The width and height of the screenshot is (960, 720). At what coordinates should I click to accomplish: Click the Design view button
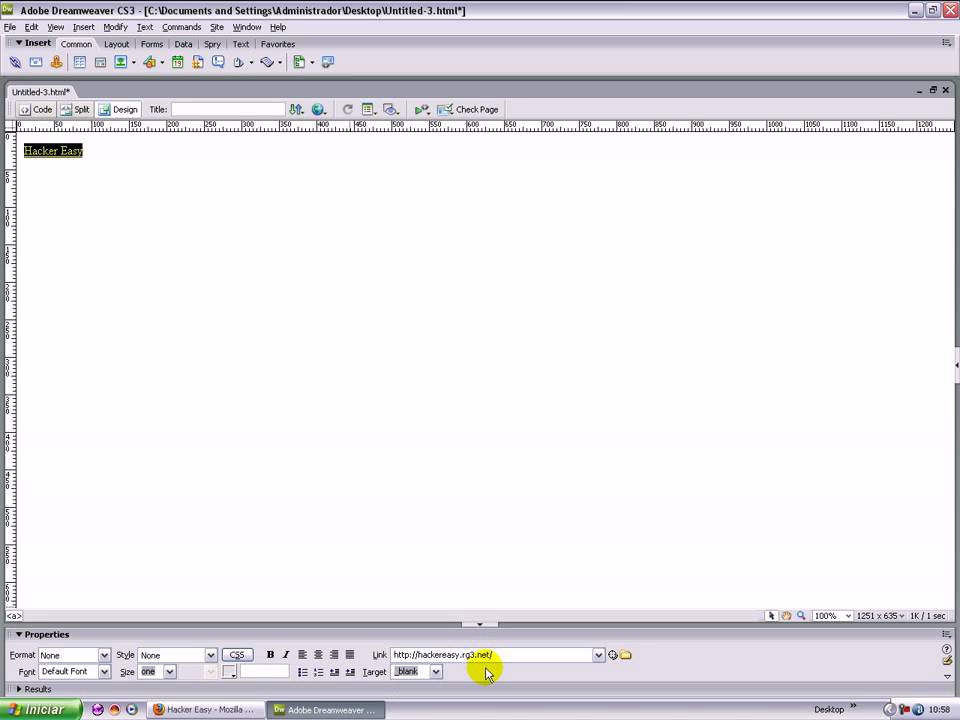(x=119, y=110)
